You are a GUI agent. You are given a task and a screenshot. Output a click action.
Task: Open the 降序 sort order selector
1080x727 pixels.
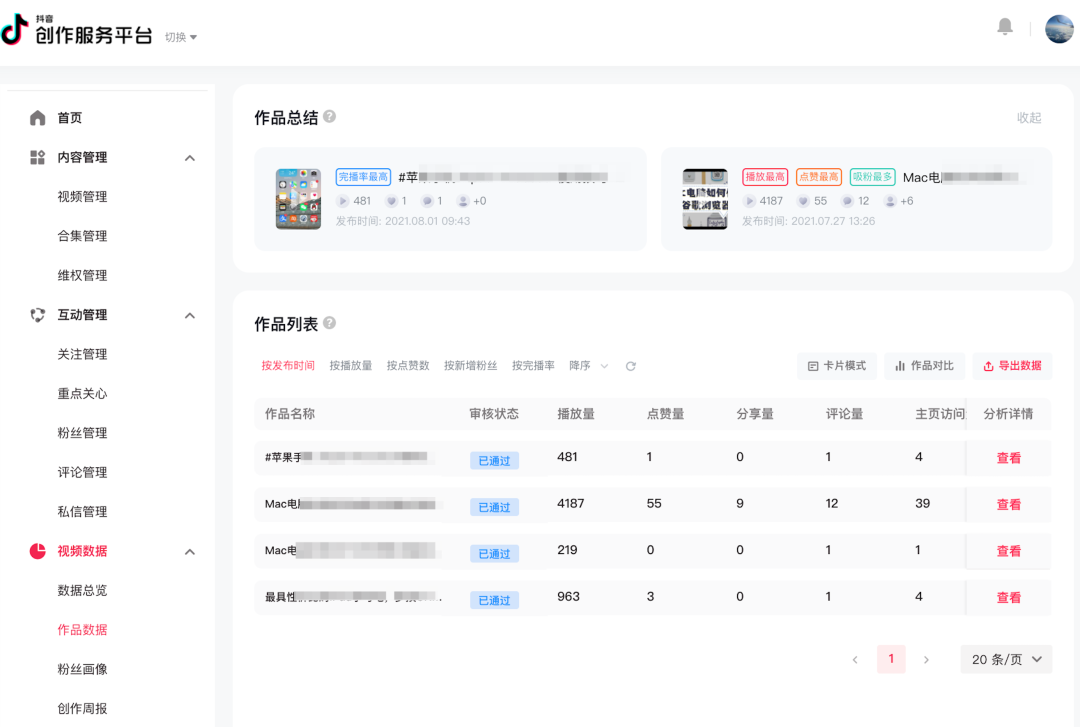pyautogui.click(x=588, y=366)
